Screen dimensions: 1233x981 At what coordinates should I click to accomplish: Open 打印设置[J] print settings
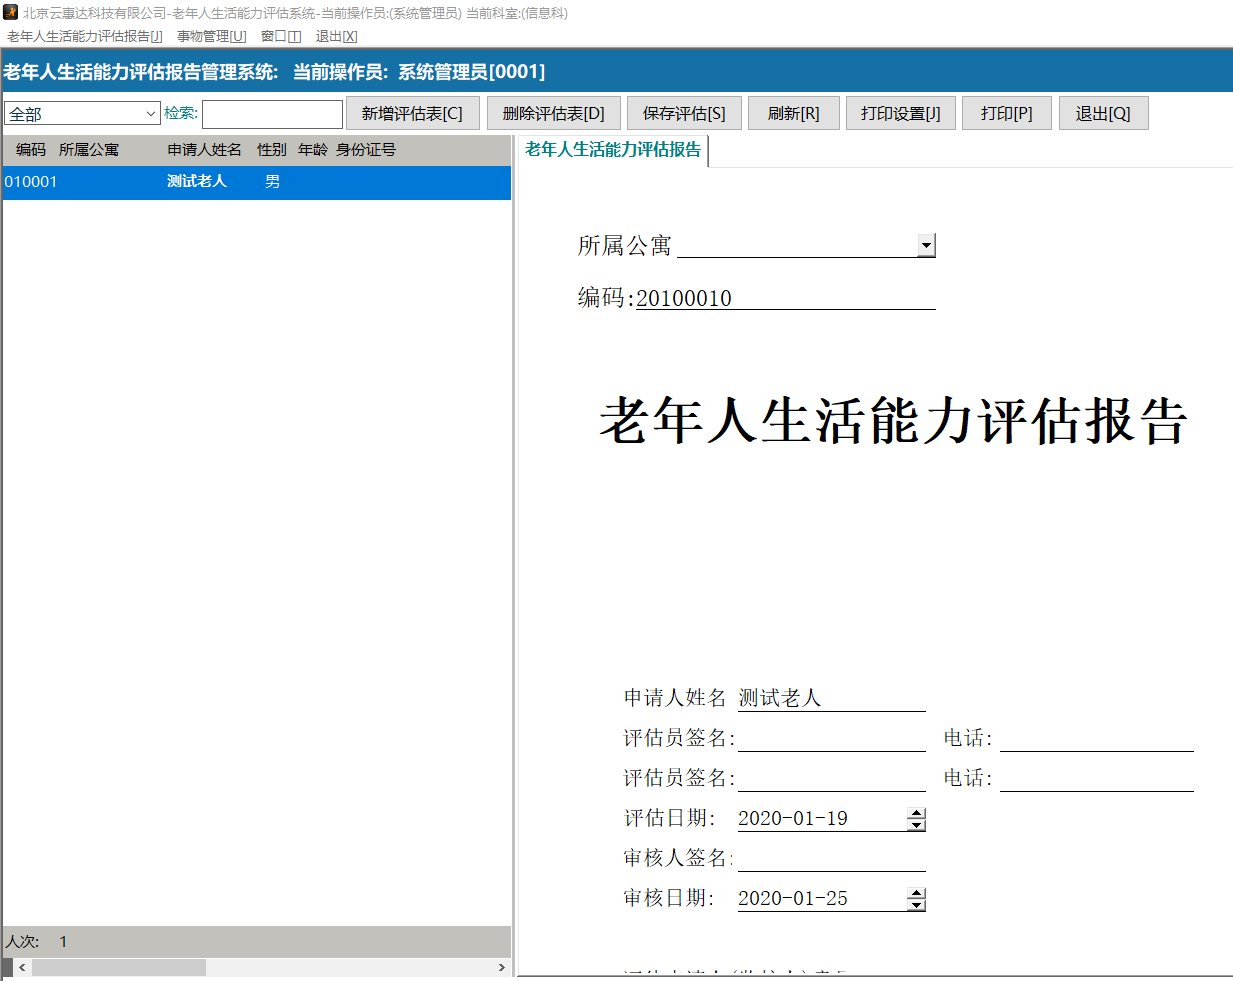point(900,114)
